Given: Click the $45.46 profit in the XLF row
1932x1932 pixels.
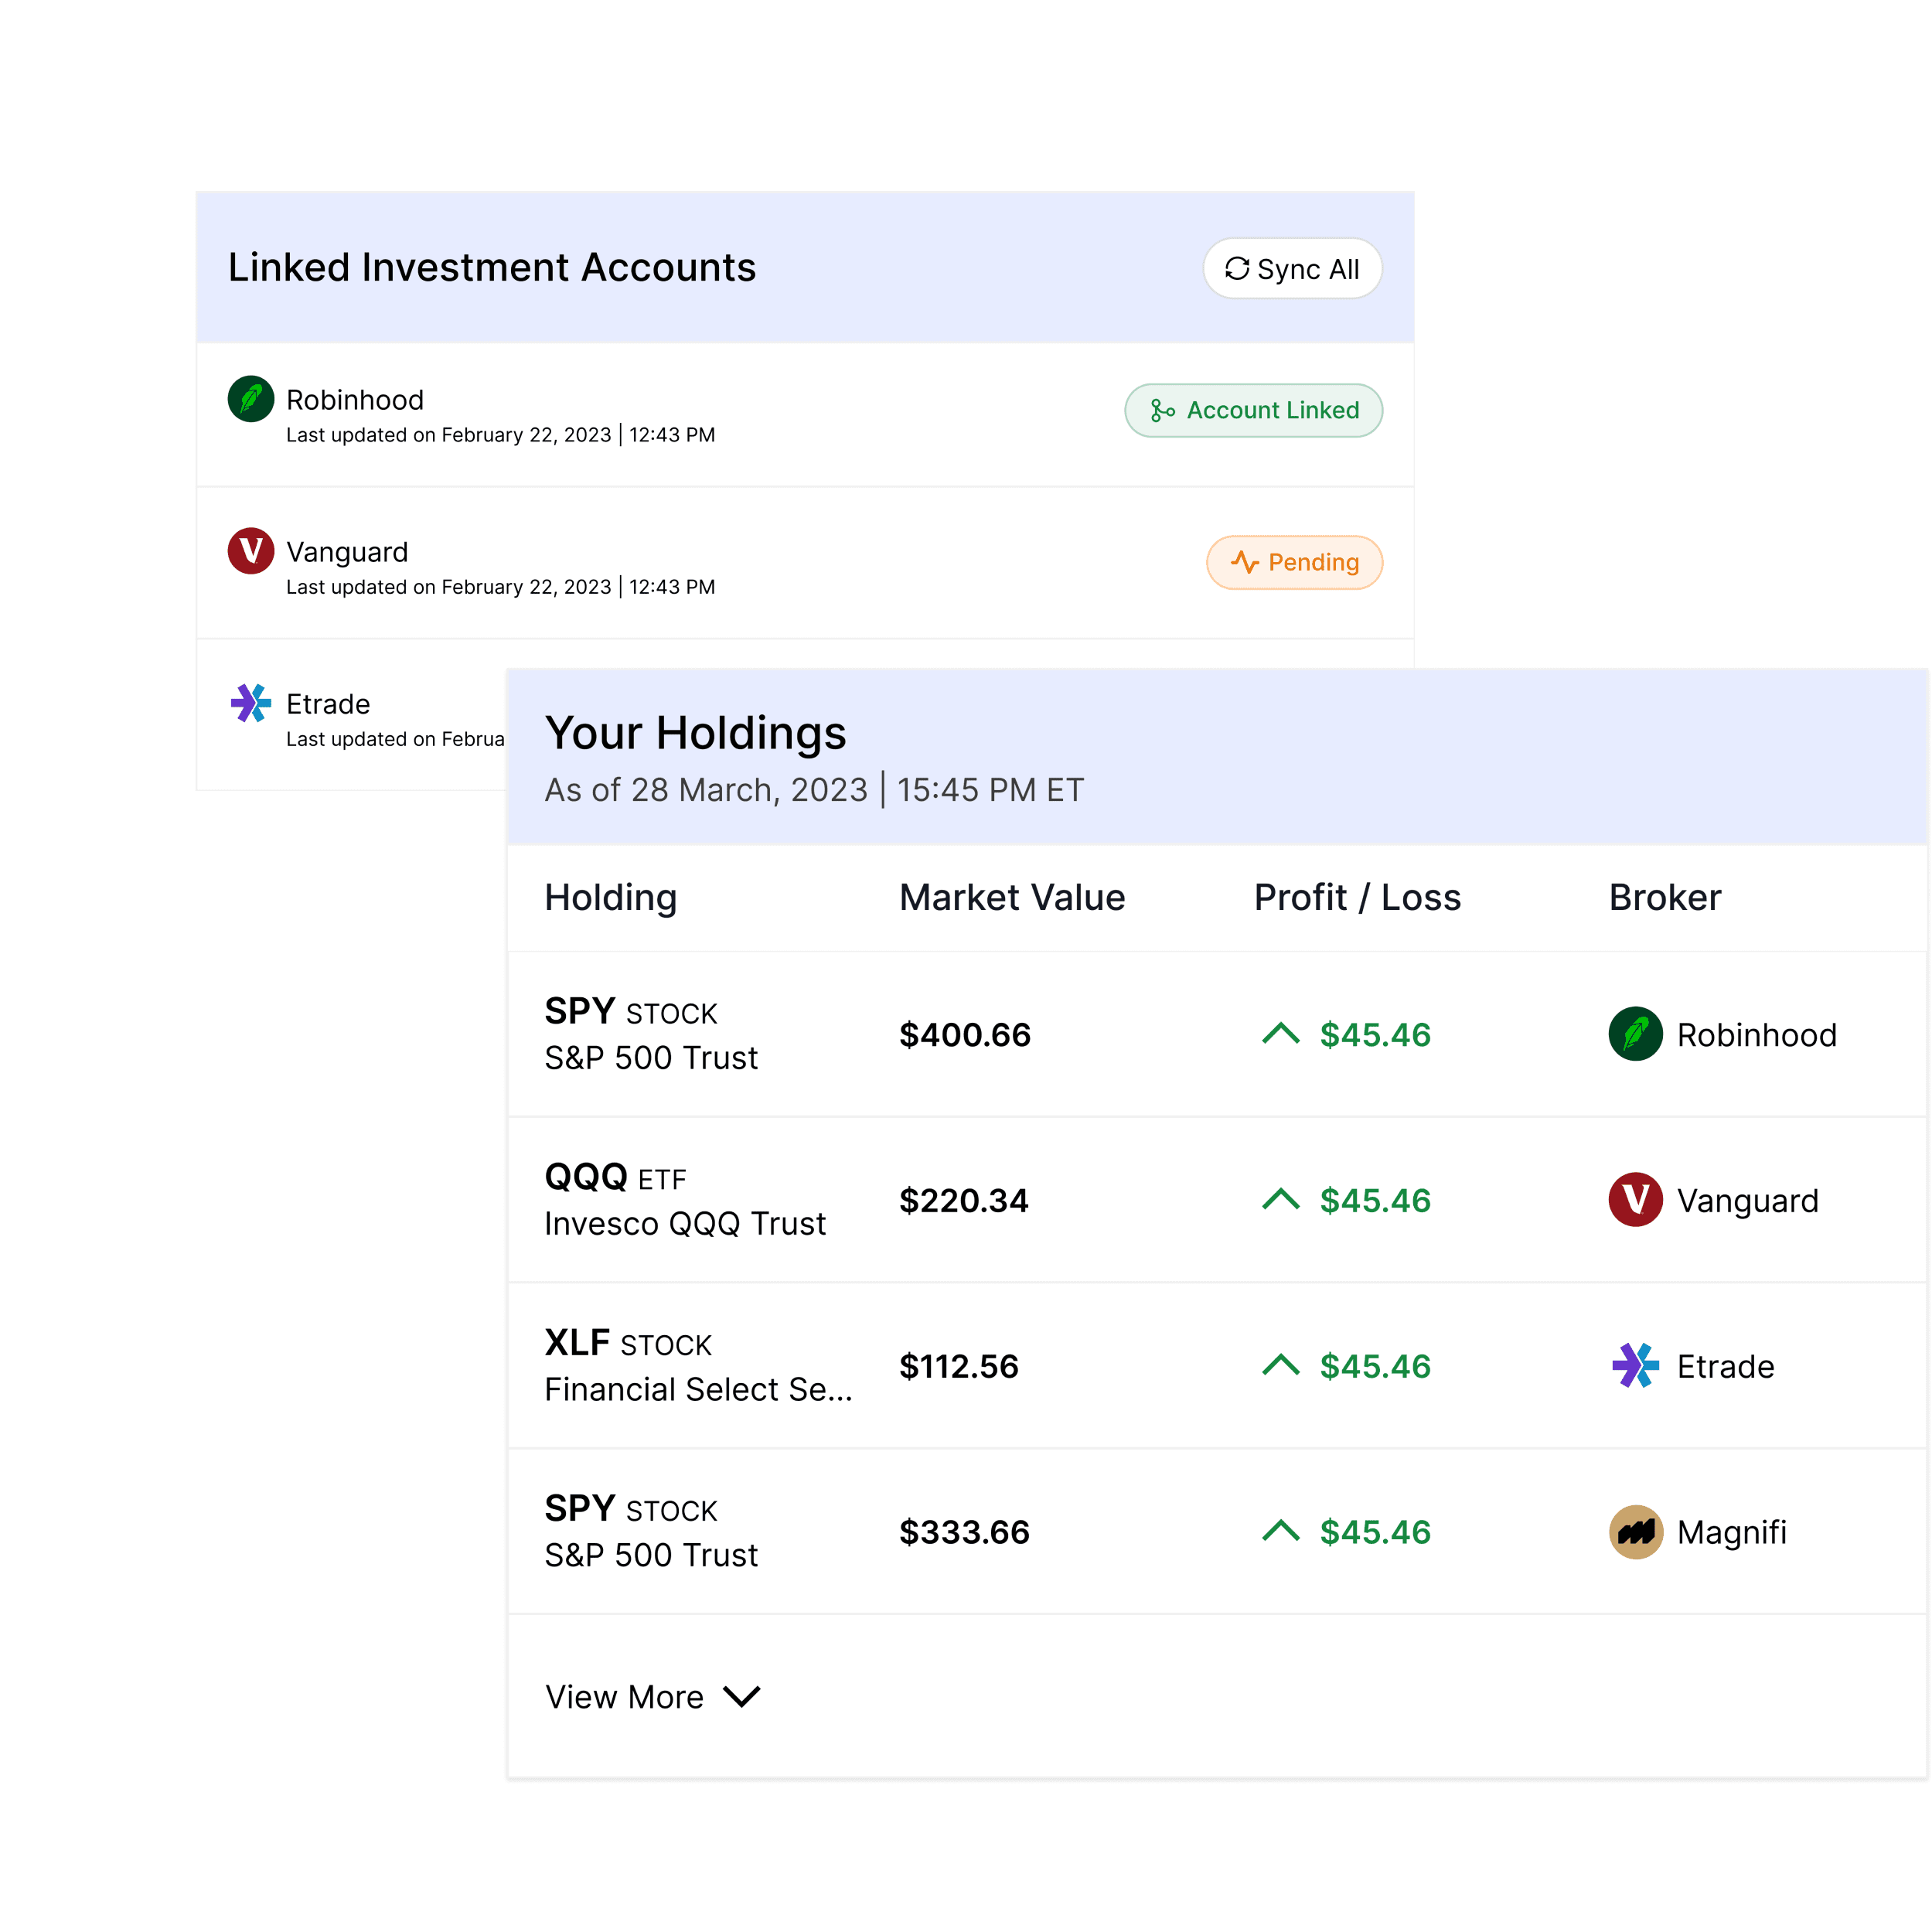Looking at the screenshot, I should pos(1375,1367).
